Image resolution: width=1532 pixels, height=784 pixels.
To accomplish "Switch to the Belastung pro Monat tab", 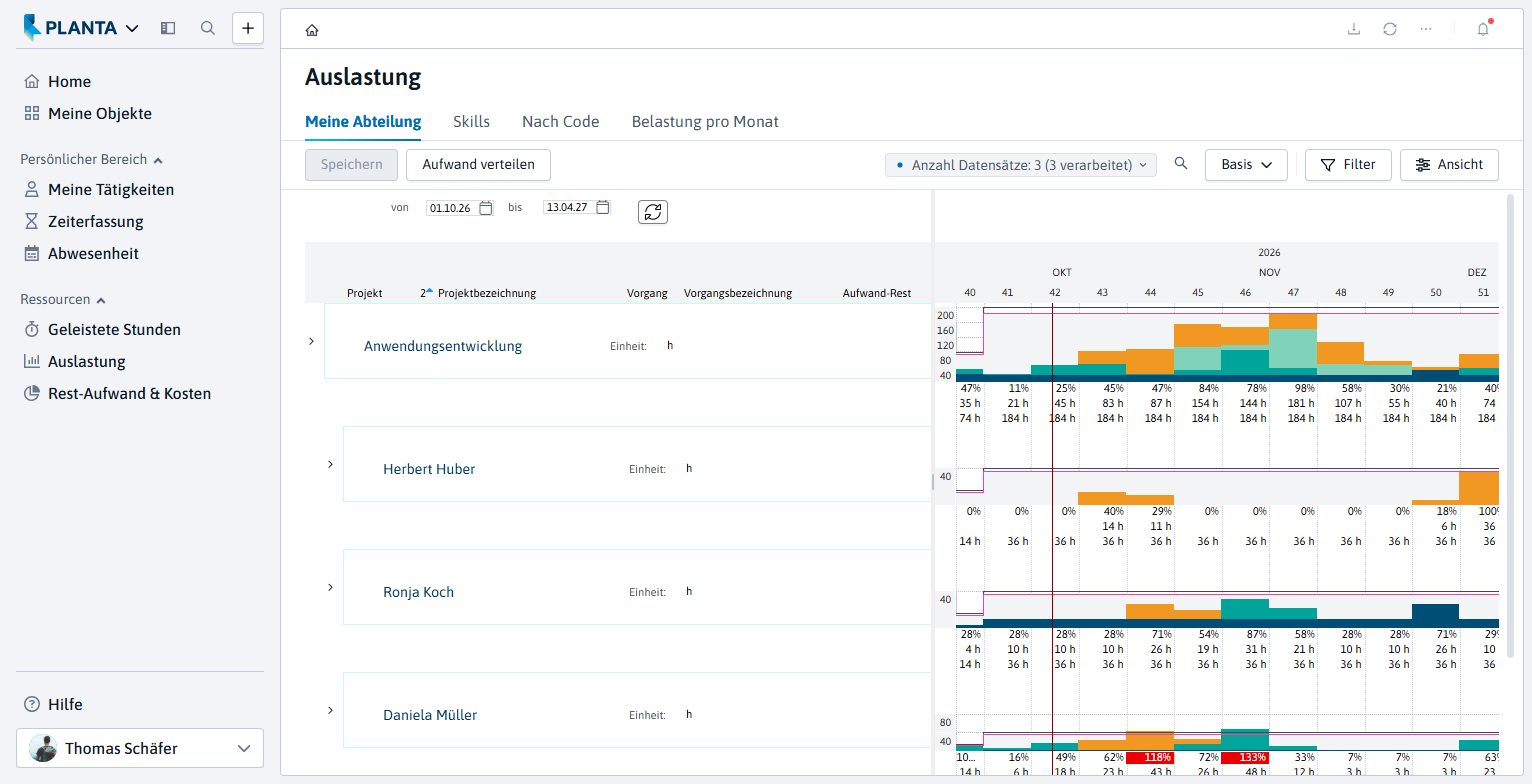I will tap(705, 122).
